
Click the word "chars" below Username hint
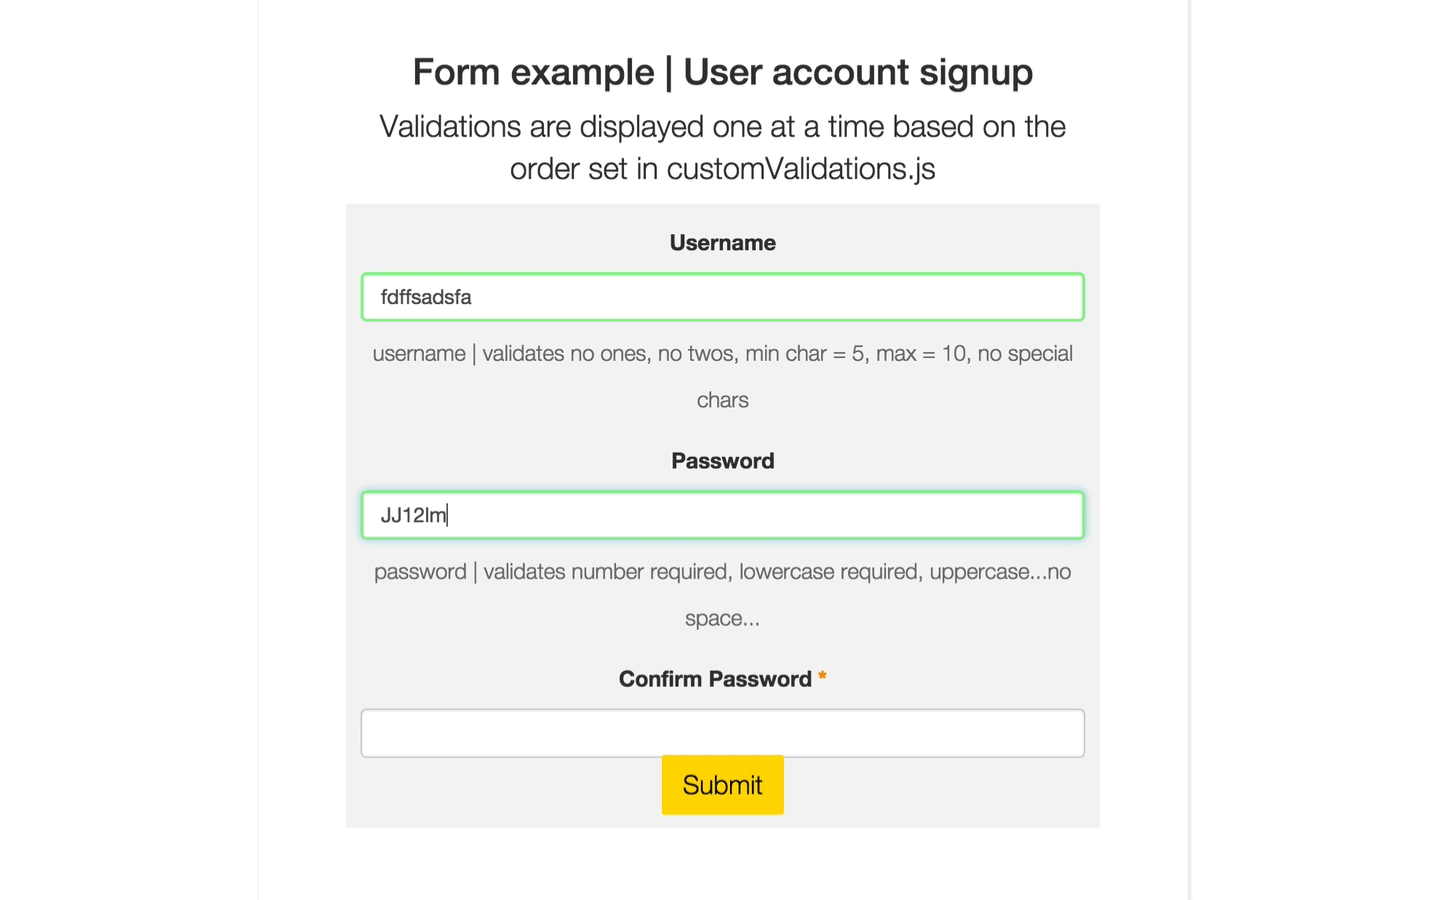[722, 400]
